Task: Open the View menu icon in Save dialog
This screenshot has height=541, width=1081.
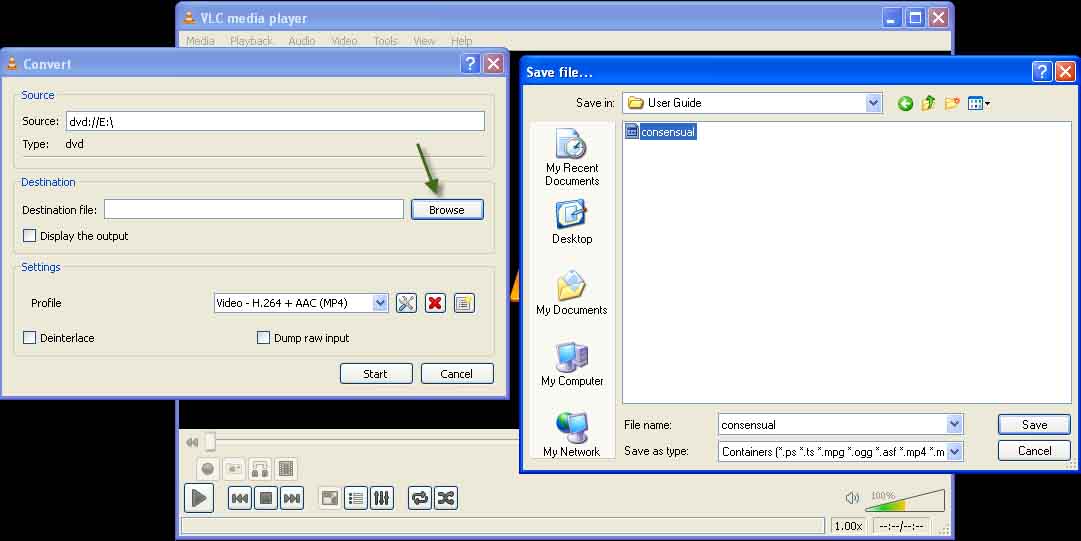Action: pos(978,103)
